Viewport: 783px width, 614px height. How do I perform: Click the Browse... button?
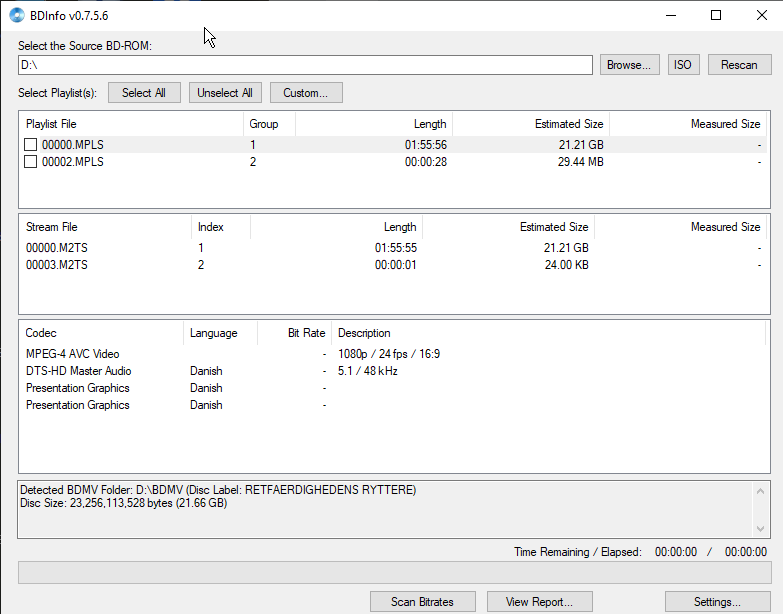pyautogui.click(x=629, y=65)
